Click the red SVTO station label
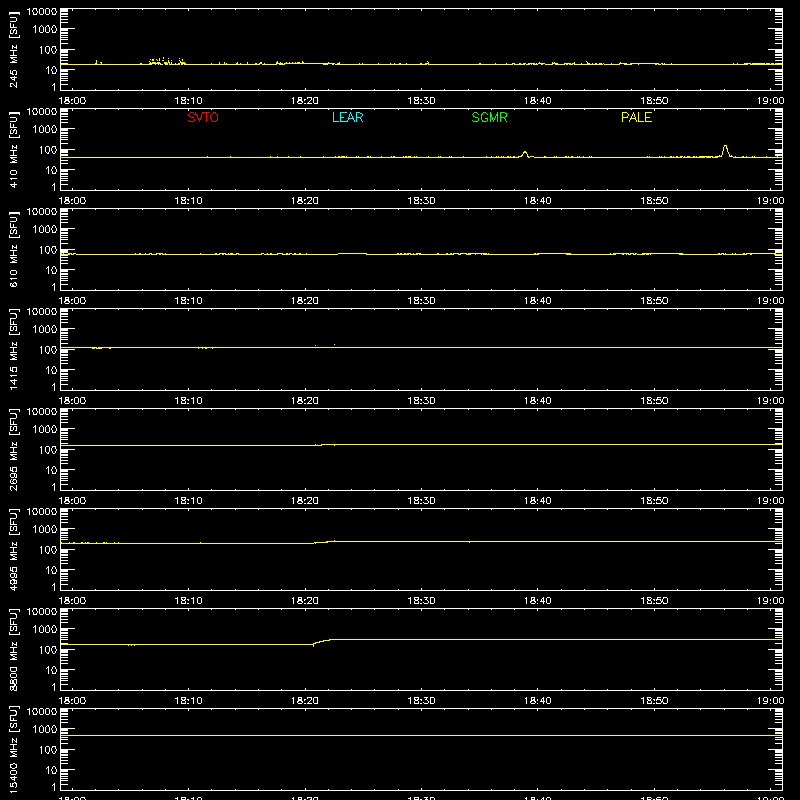The image size is (800, 800). [203, 117]
